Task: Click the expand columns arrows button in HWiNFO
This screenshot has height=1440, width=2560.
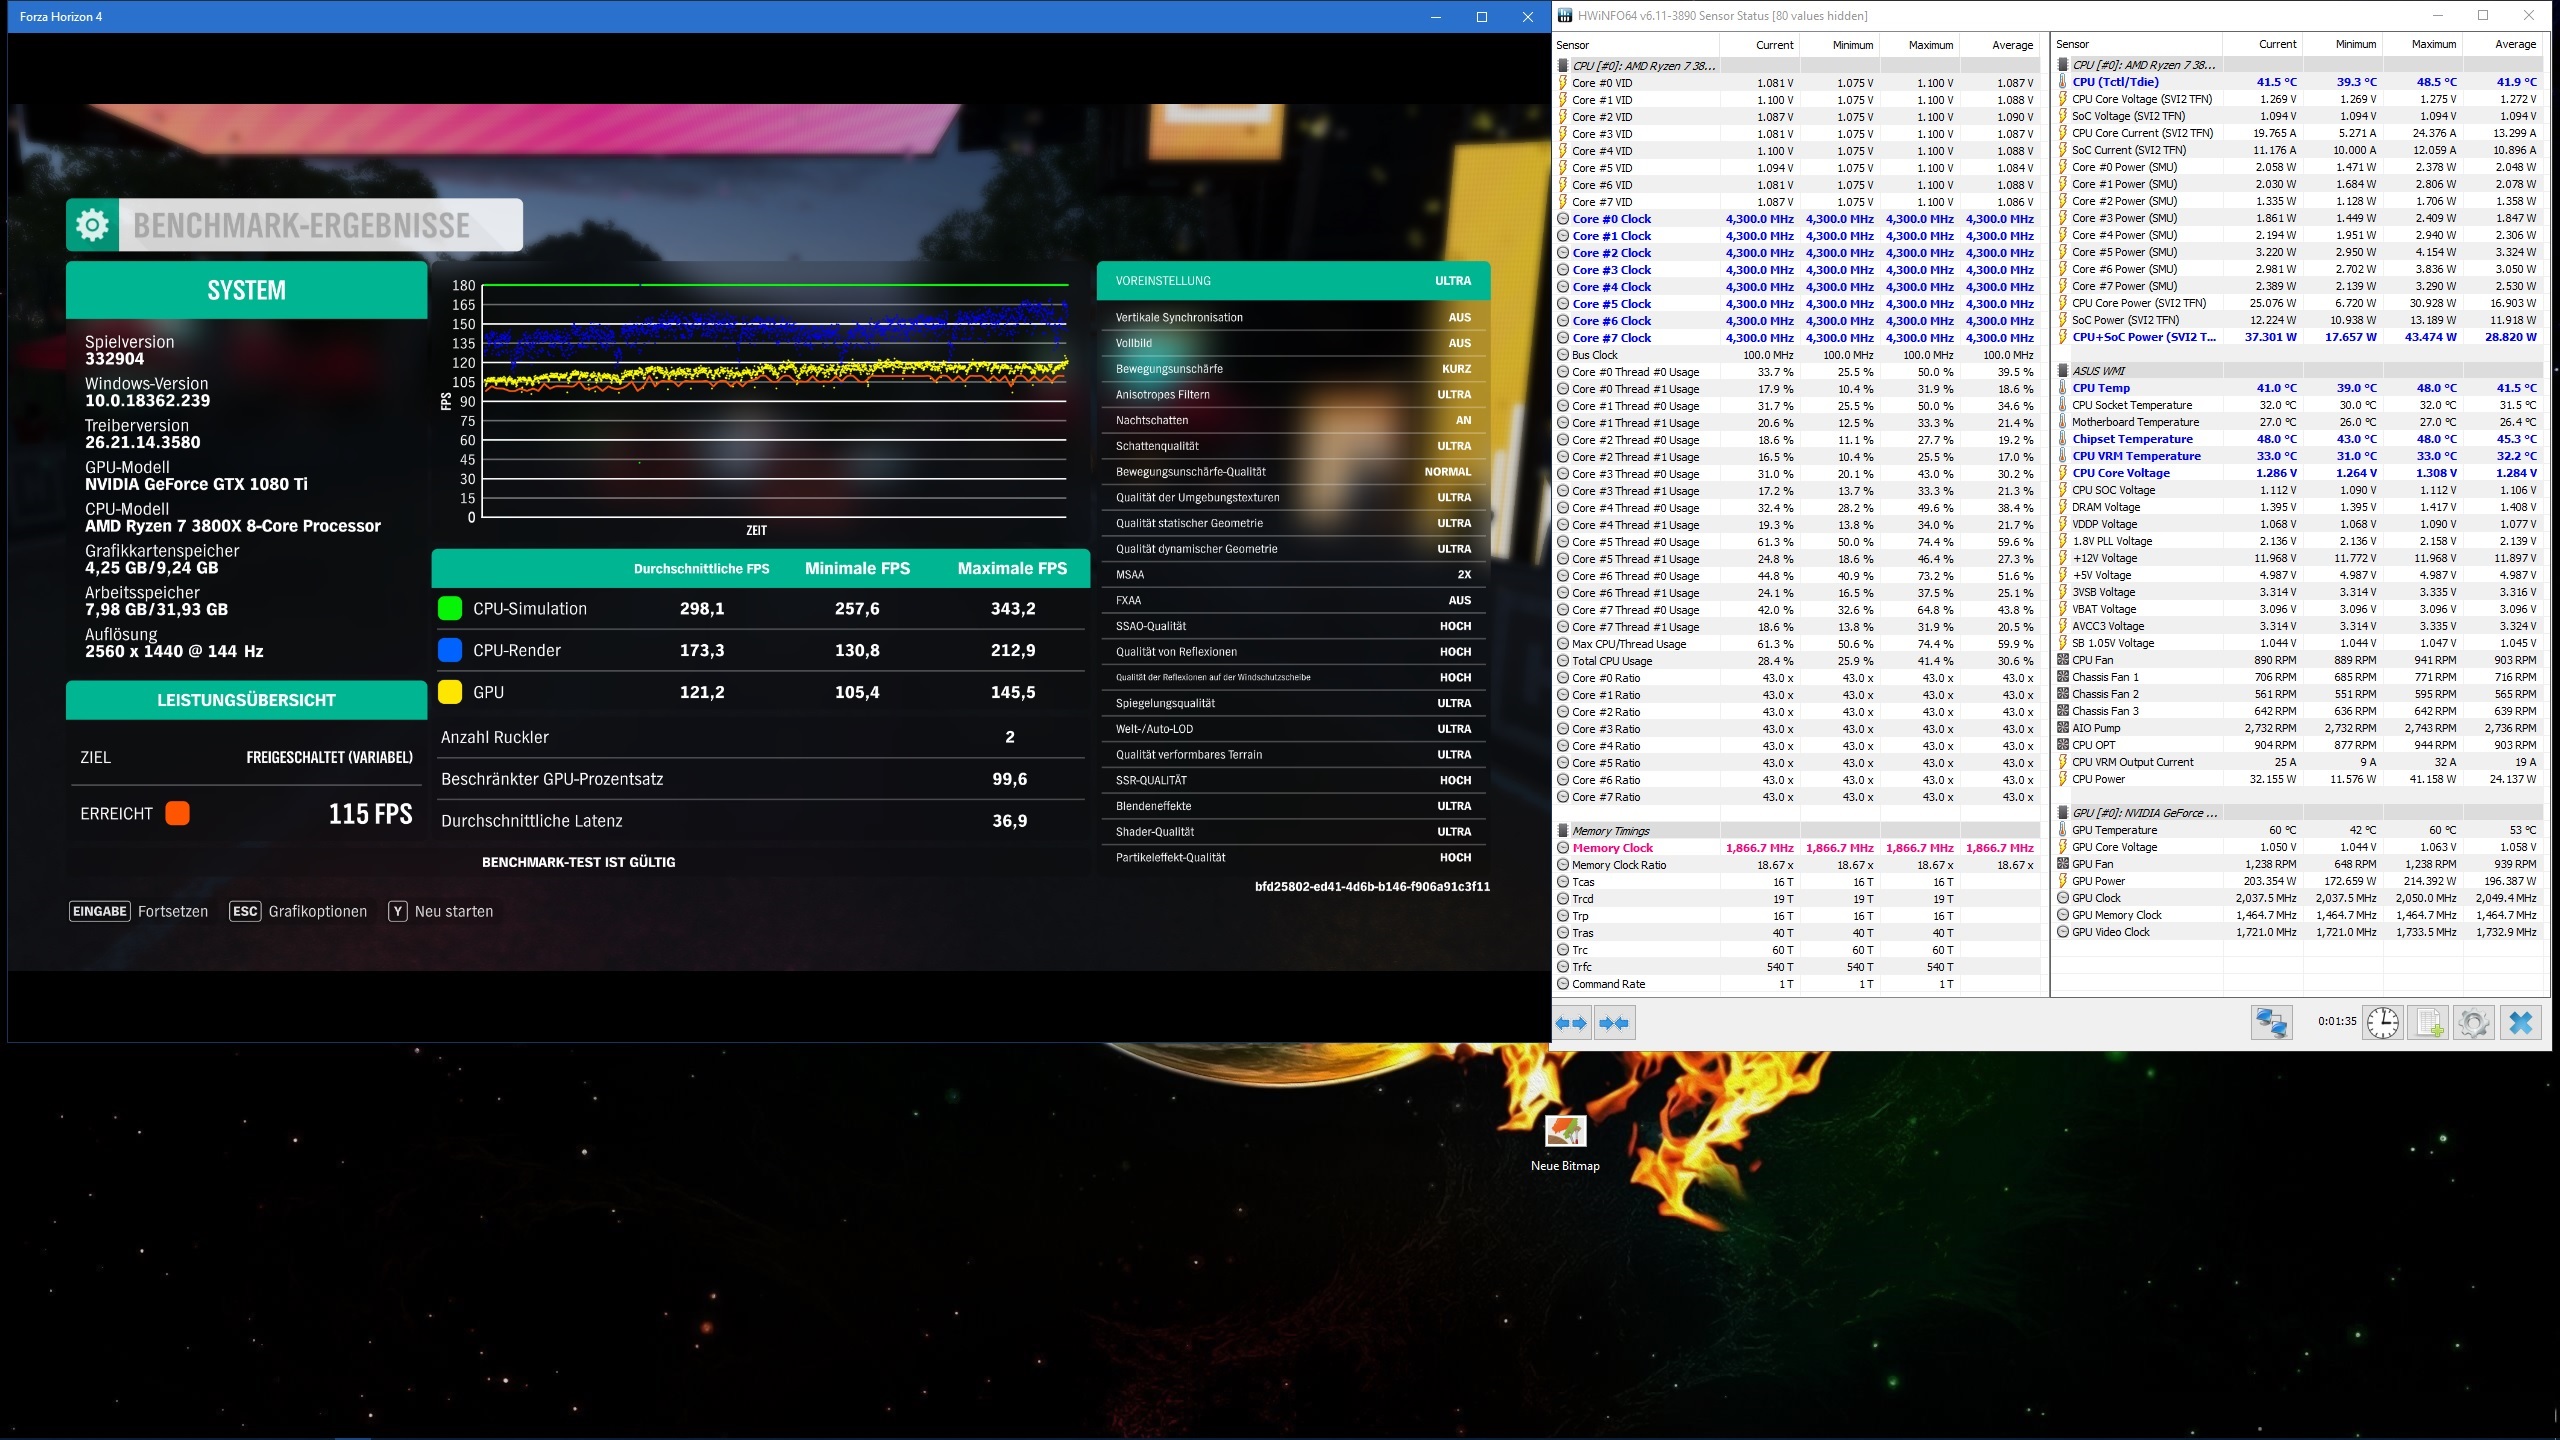Action: pyautogui.click(x=1572, y=1023)
